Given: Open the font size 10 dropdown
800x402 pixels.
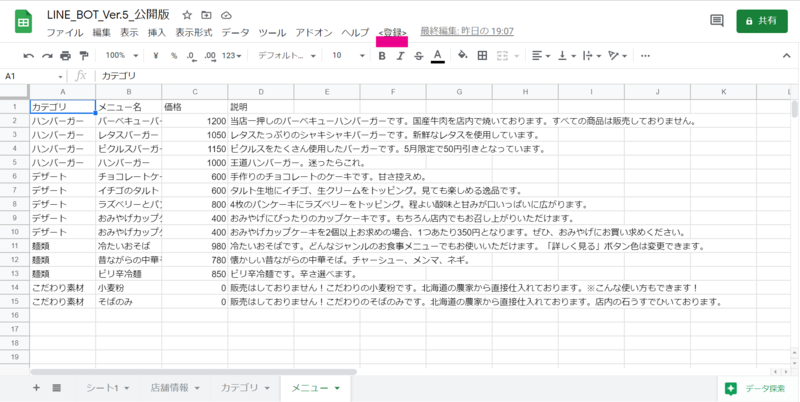Looking at the screenshot, I should point(349,56).
